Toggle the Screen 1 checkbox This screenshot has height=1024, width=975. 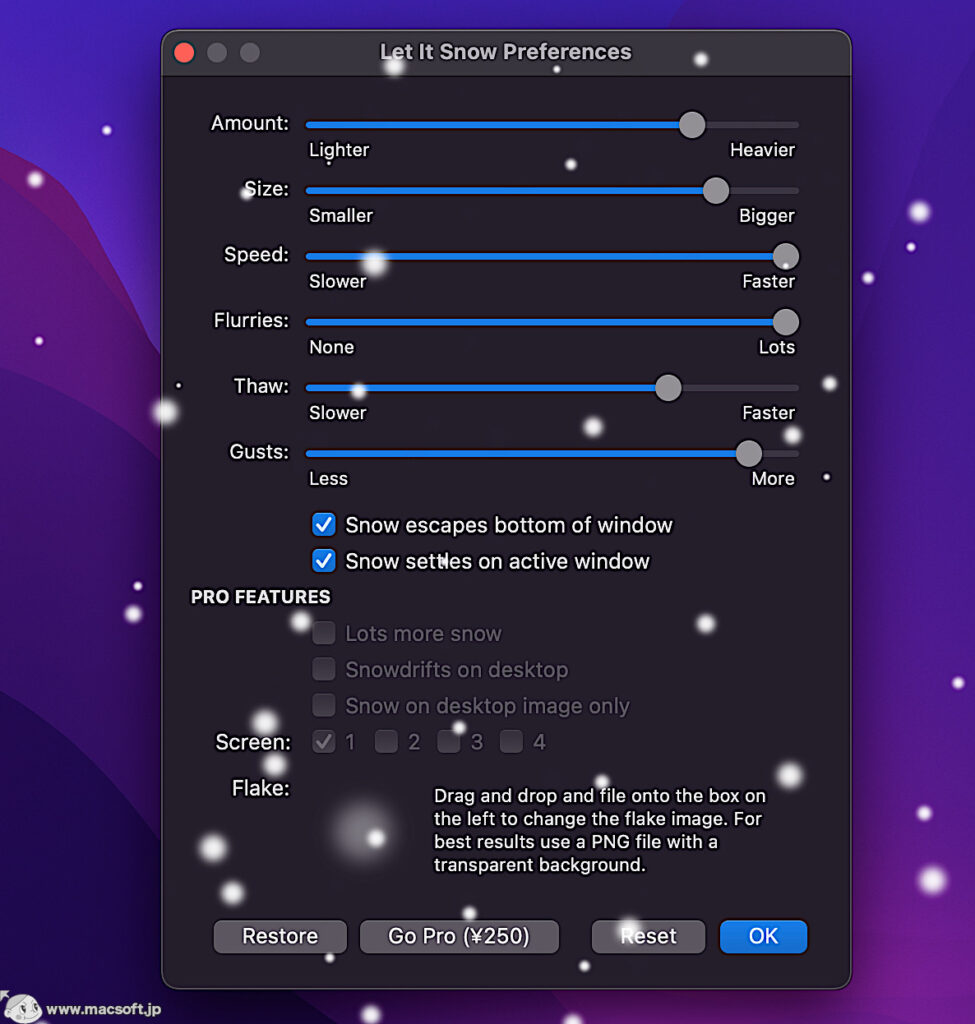point(324,742)
